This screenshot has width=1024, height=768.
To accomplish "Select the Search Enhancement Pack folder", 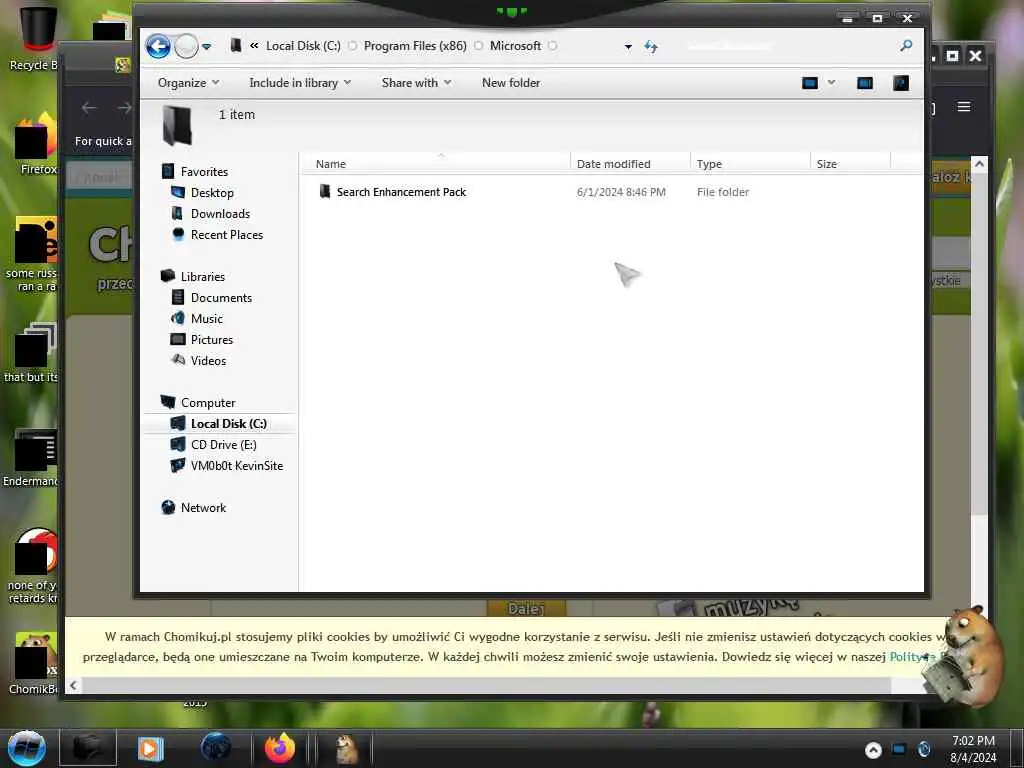I will (401, 192).
